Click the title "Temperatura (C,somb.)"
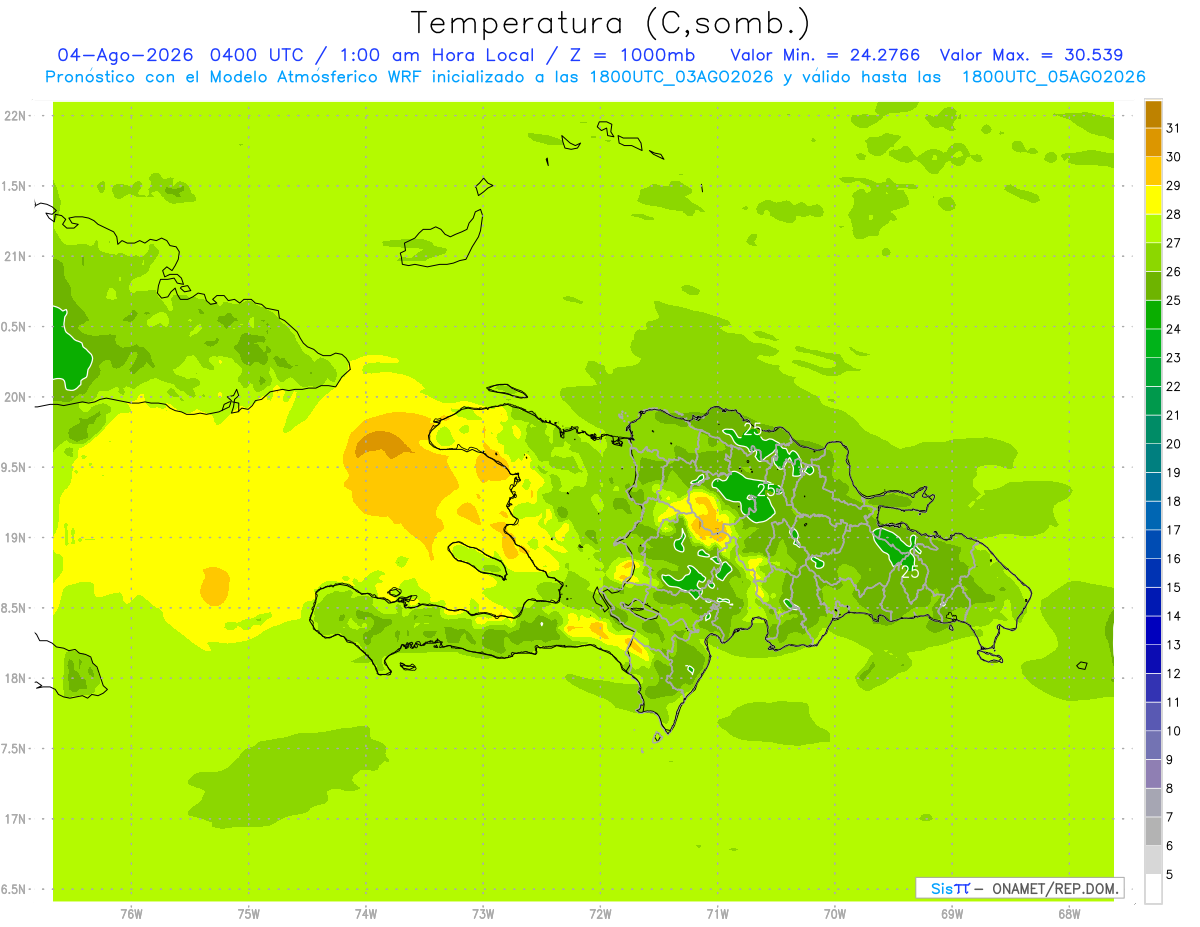 click(x=611, y=24)
